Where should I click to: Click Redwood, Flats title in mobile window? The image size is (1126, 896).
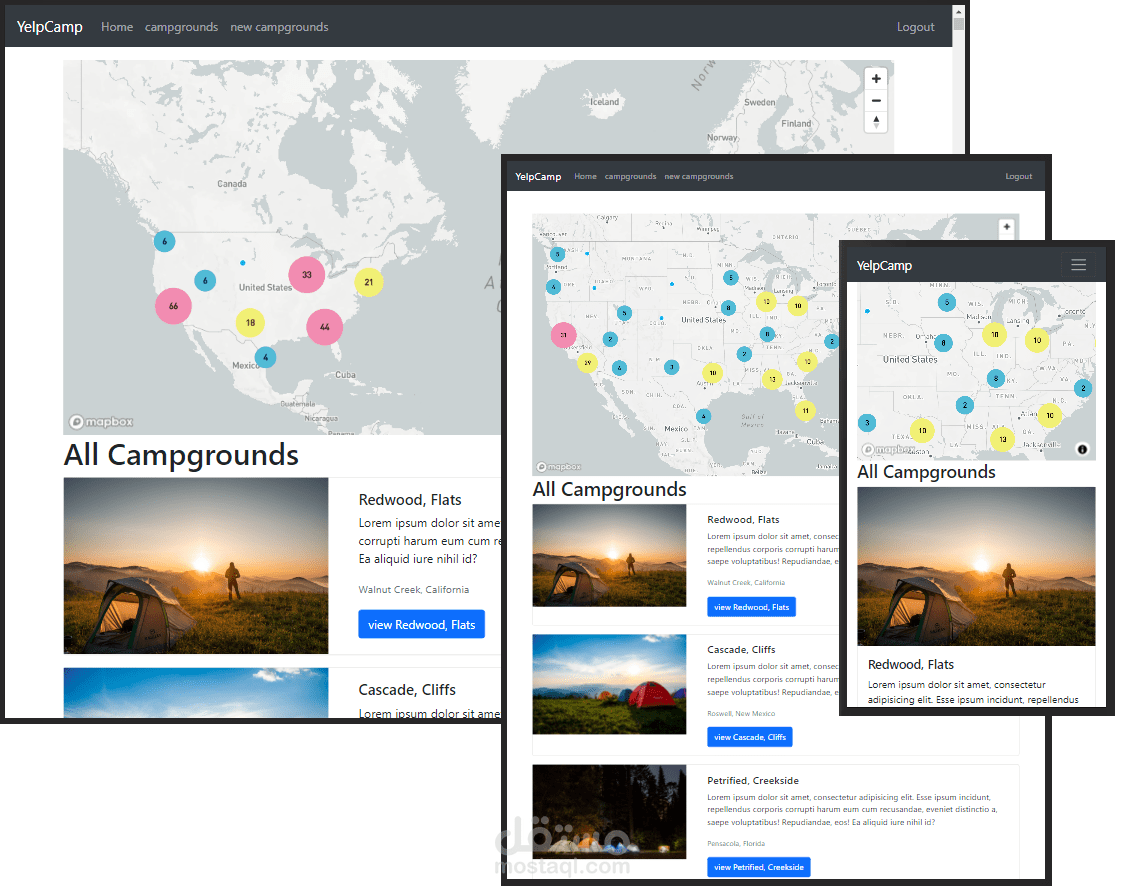coord(911,664)
